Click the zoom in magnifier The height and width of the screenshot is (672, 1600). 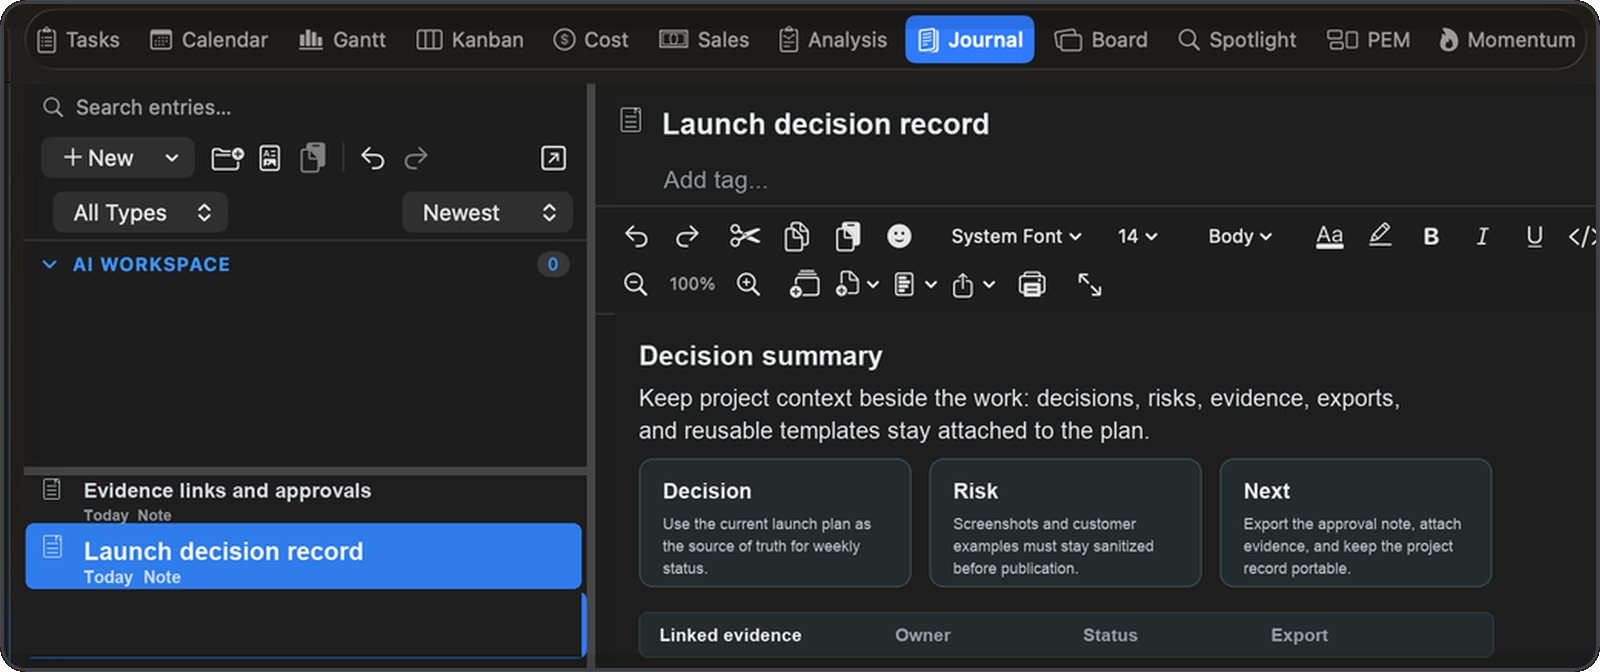(x=748, y=284)
